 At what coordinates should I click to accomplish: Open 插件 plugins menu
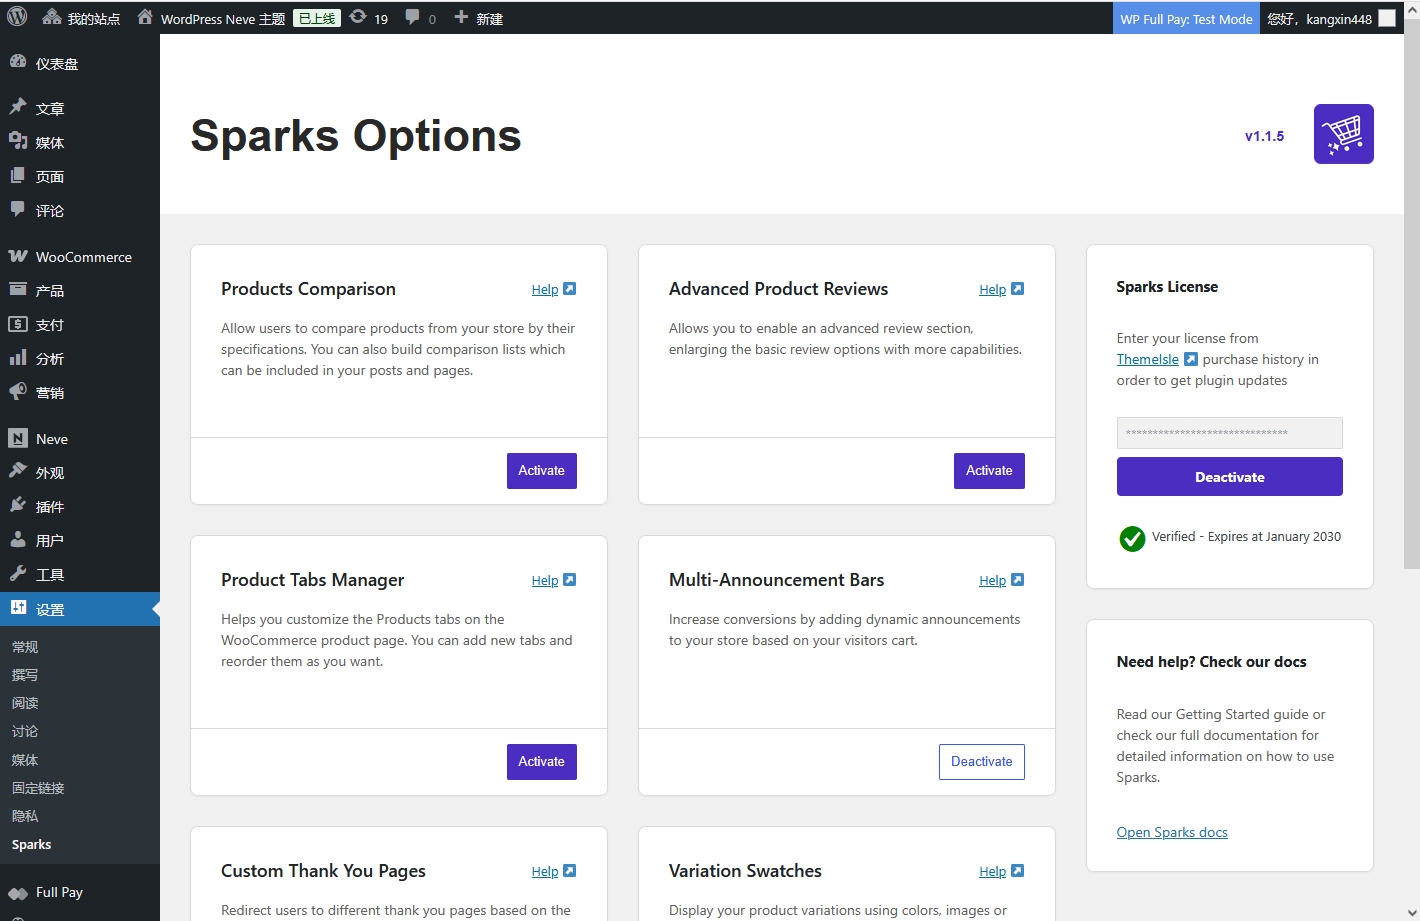80,506
